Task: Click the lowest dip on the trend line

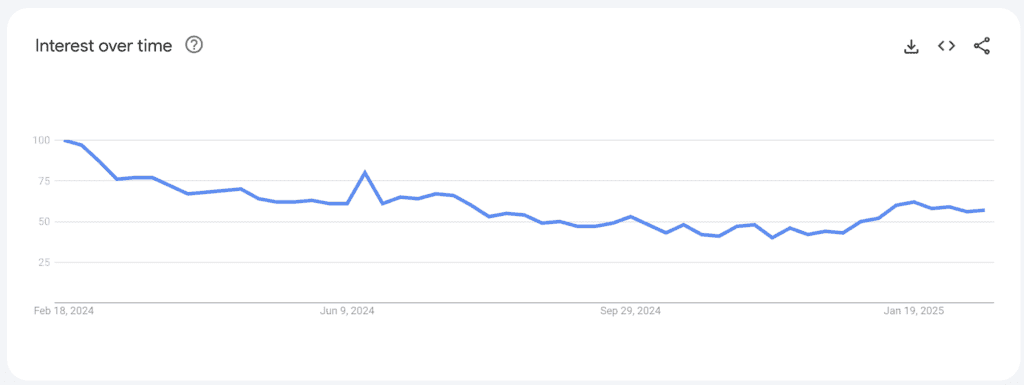Action: point(773,238)
